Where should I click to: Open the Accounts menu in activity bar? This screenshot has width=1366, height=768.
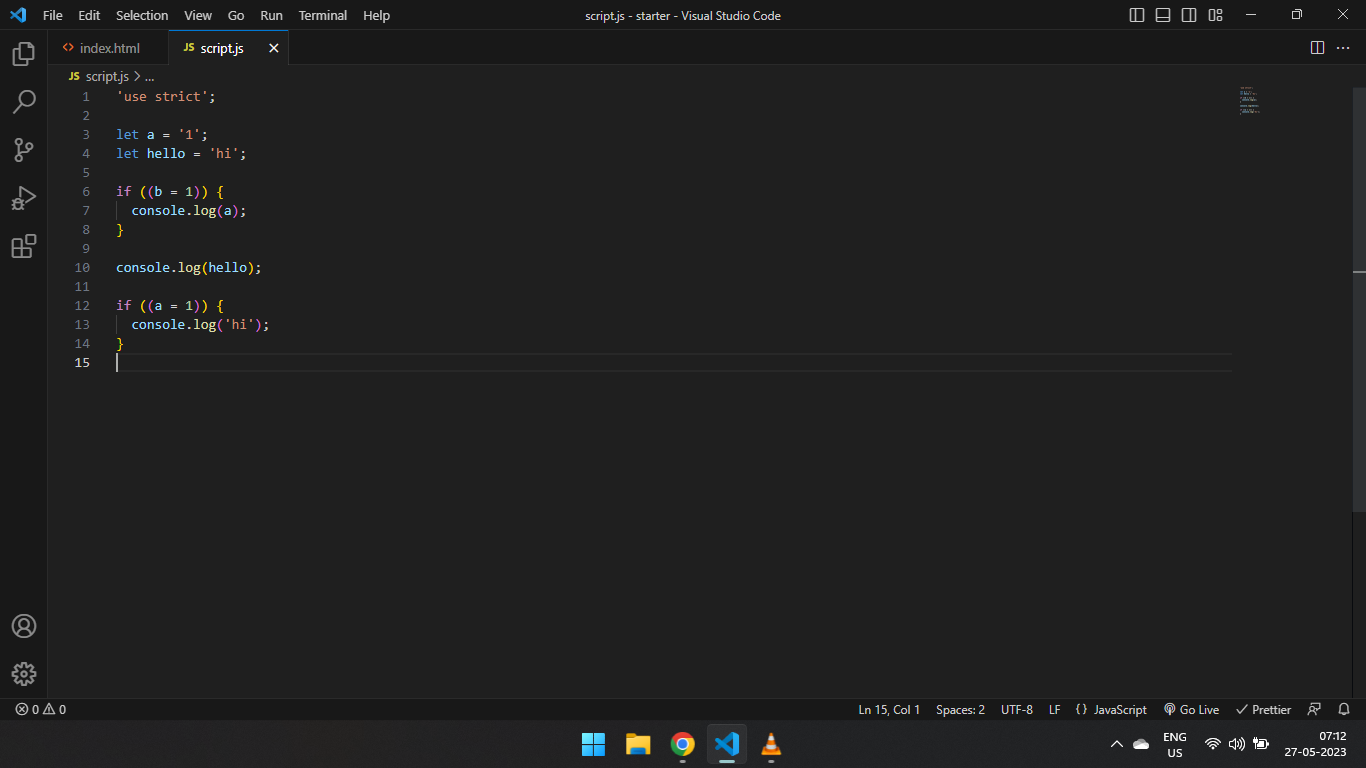pos(24,626)
